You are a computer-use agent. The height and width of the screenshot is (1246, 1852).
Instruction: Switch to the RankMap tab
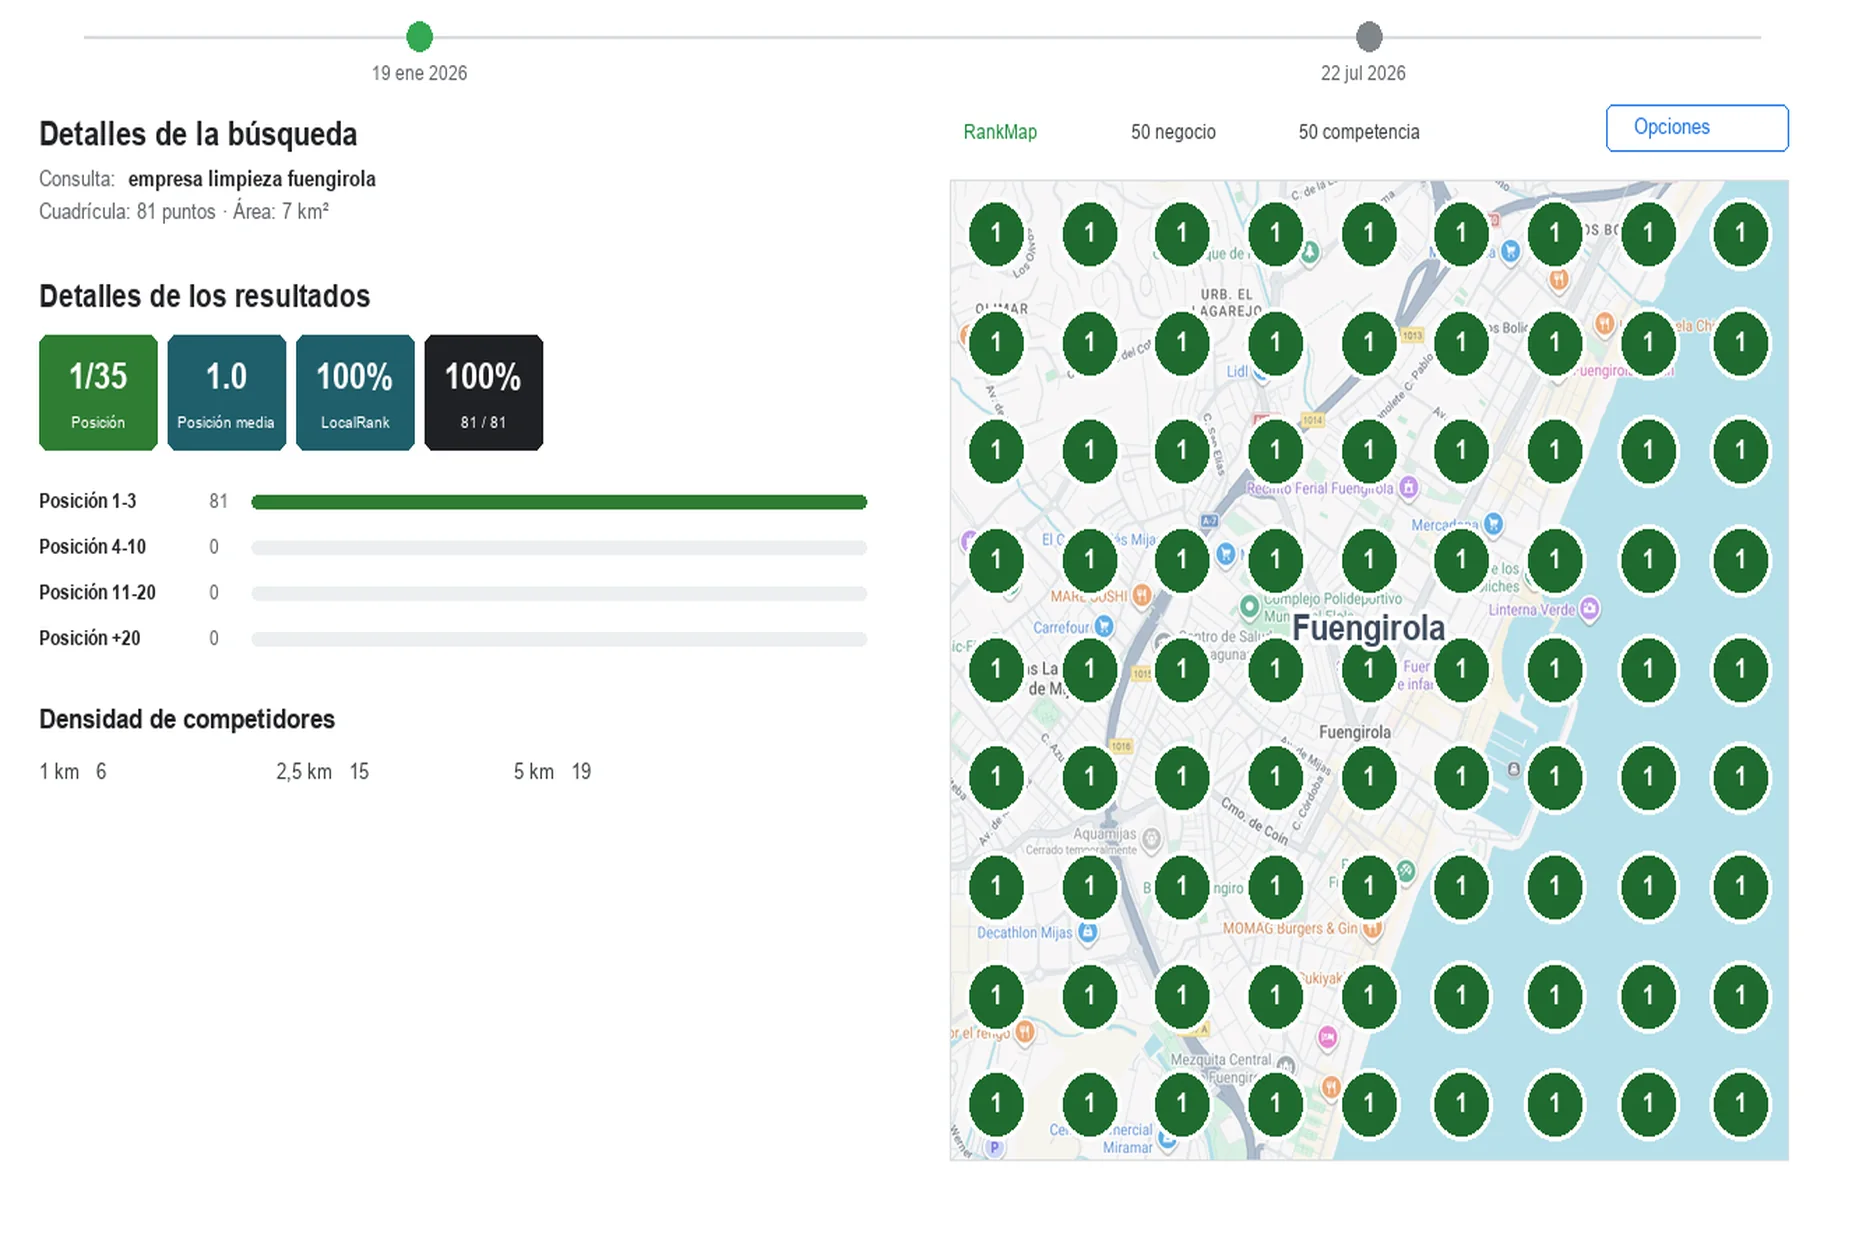(1000, 132)
